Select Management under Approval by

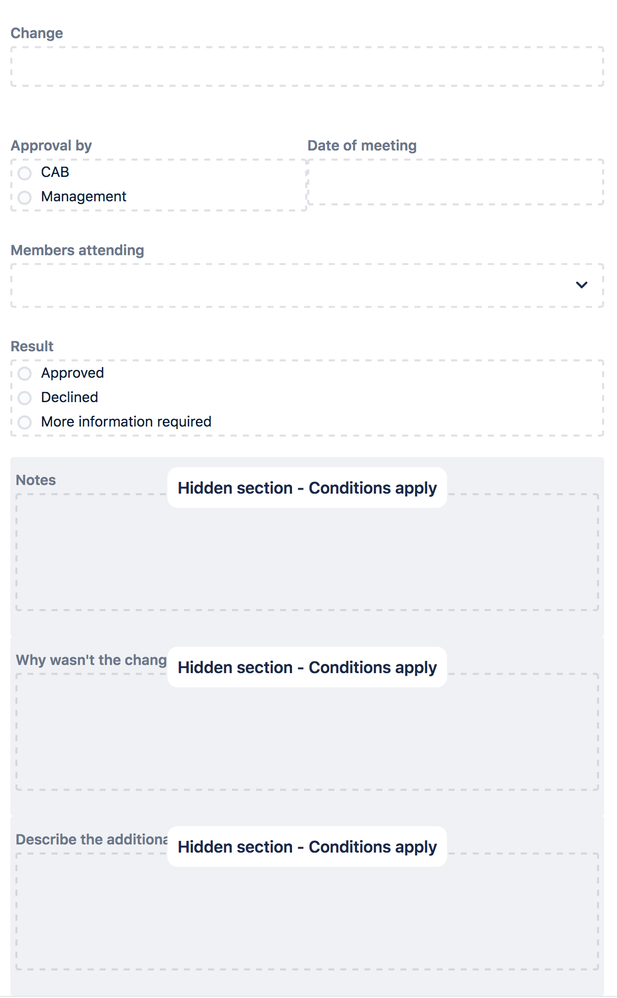pyautogui.click(x=24, y=196)
